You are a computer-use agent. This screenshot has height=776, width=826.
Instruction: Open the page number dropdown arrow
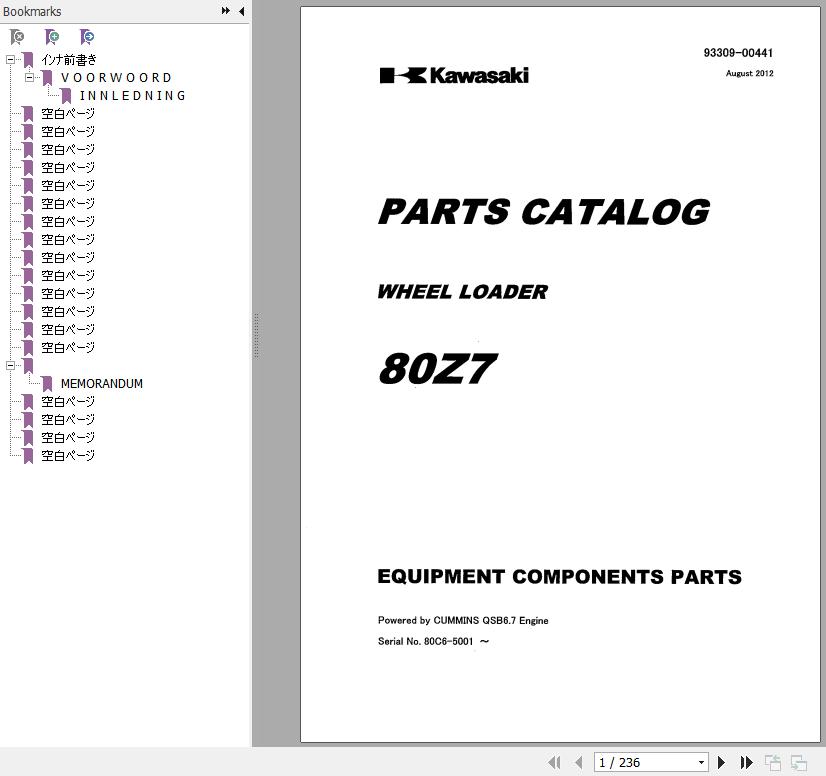pyautogui.click(x=701, y=762)
